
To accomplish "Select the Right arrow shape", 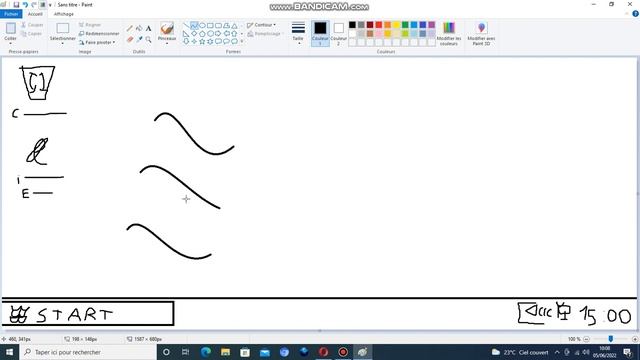I will coord(218,33).
